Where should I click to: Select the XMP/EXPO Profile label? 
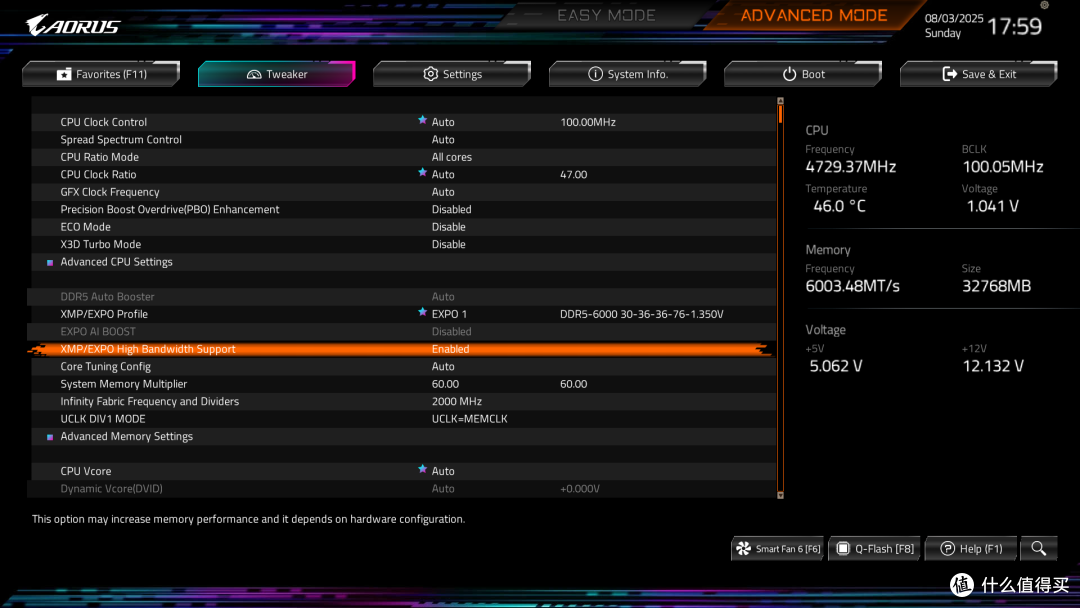click(104, 315)
